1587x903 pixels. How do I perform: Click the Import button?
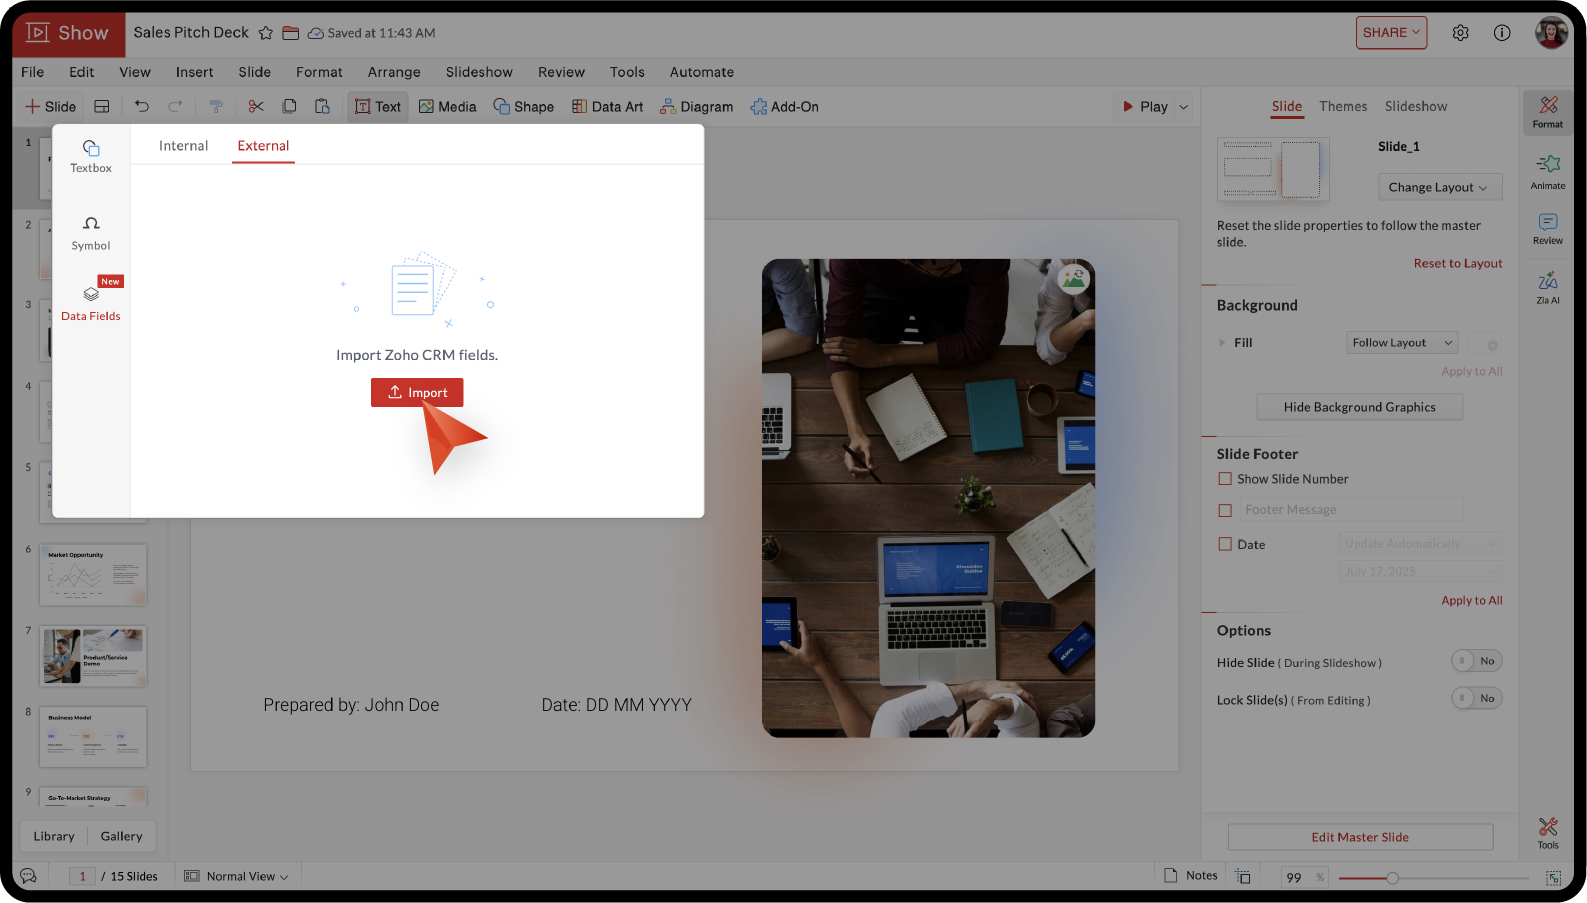click(417, 393)
